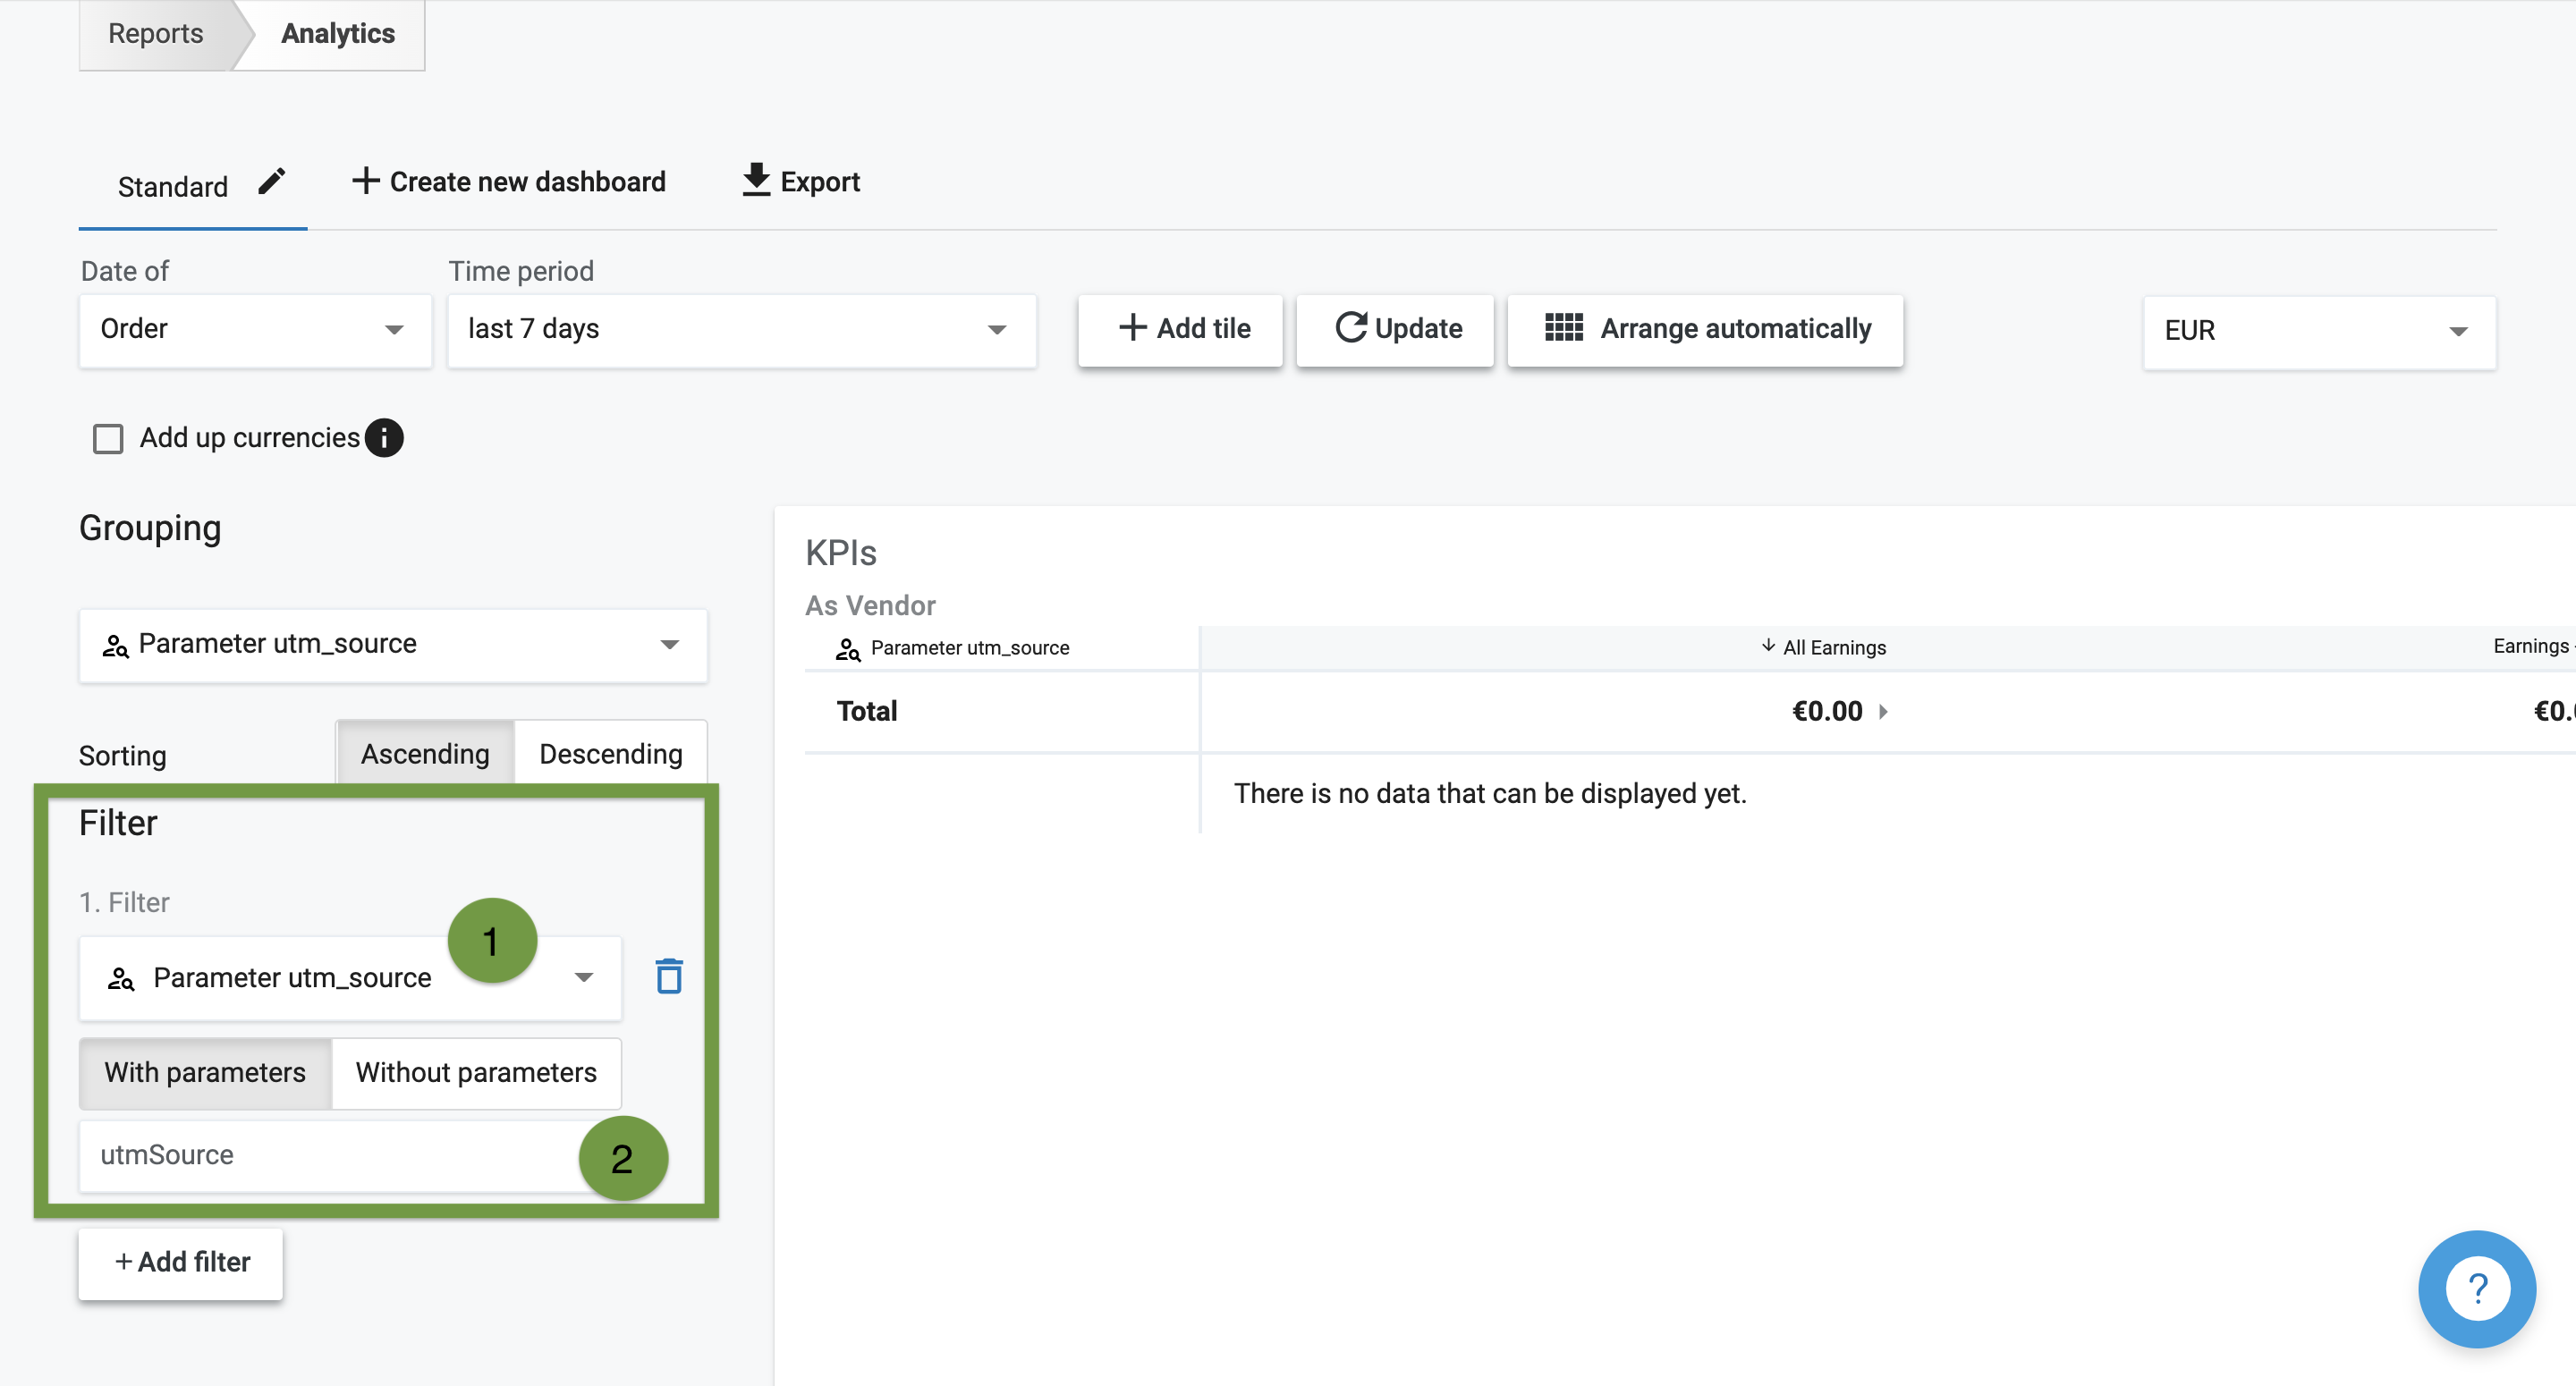Select the Standard dashboard tab

[174, 187]
